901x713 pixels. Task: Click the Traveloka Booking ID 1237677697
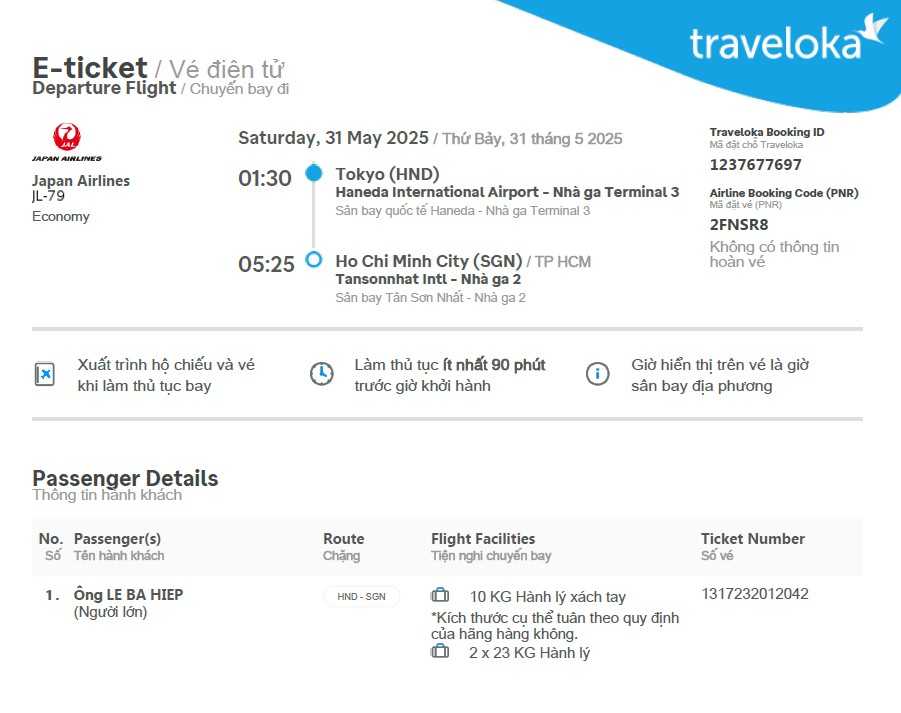coord(755,165)
